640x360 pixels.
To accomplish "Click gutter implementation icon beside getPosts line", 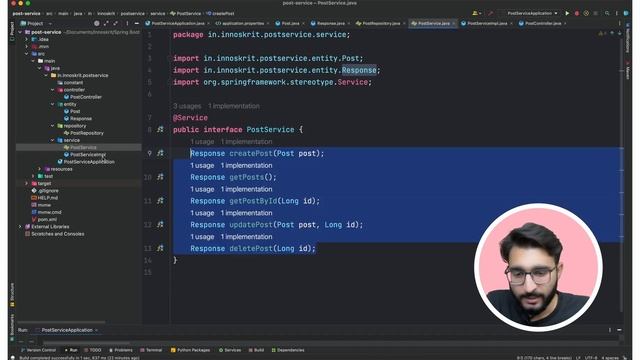I will pos(160,177).
